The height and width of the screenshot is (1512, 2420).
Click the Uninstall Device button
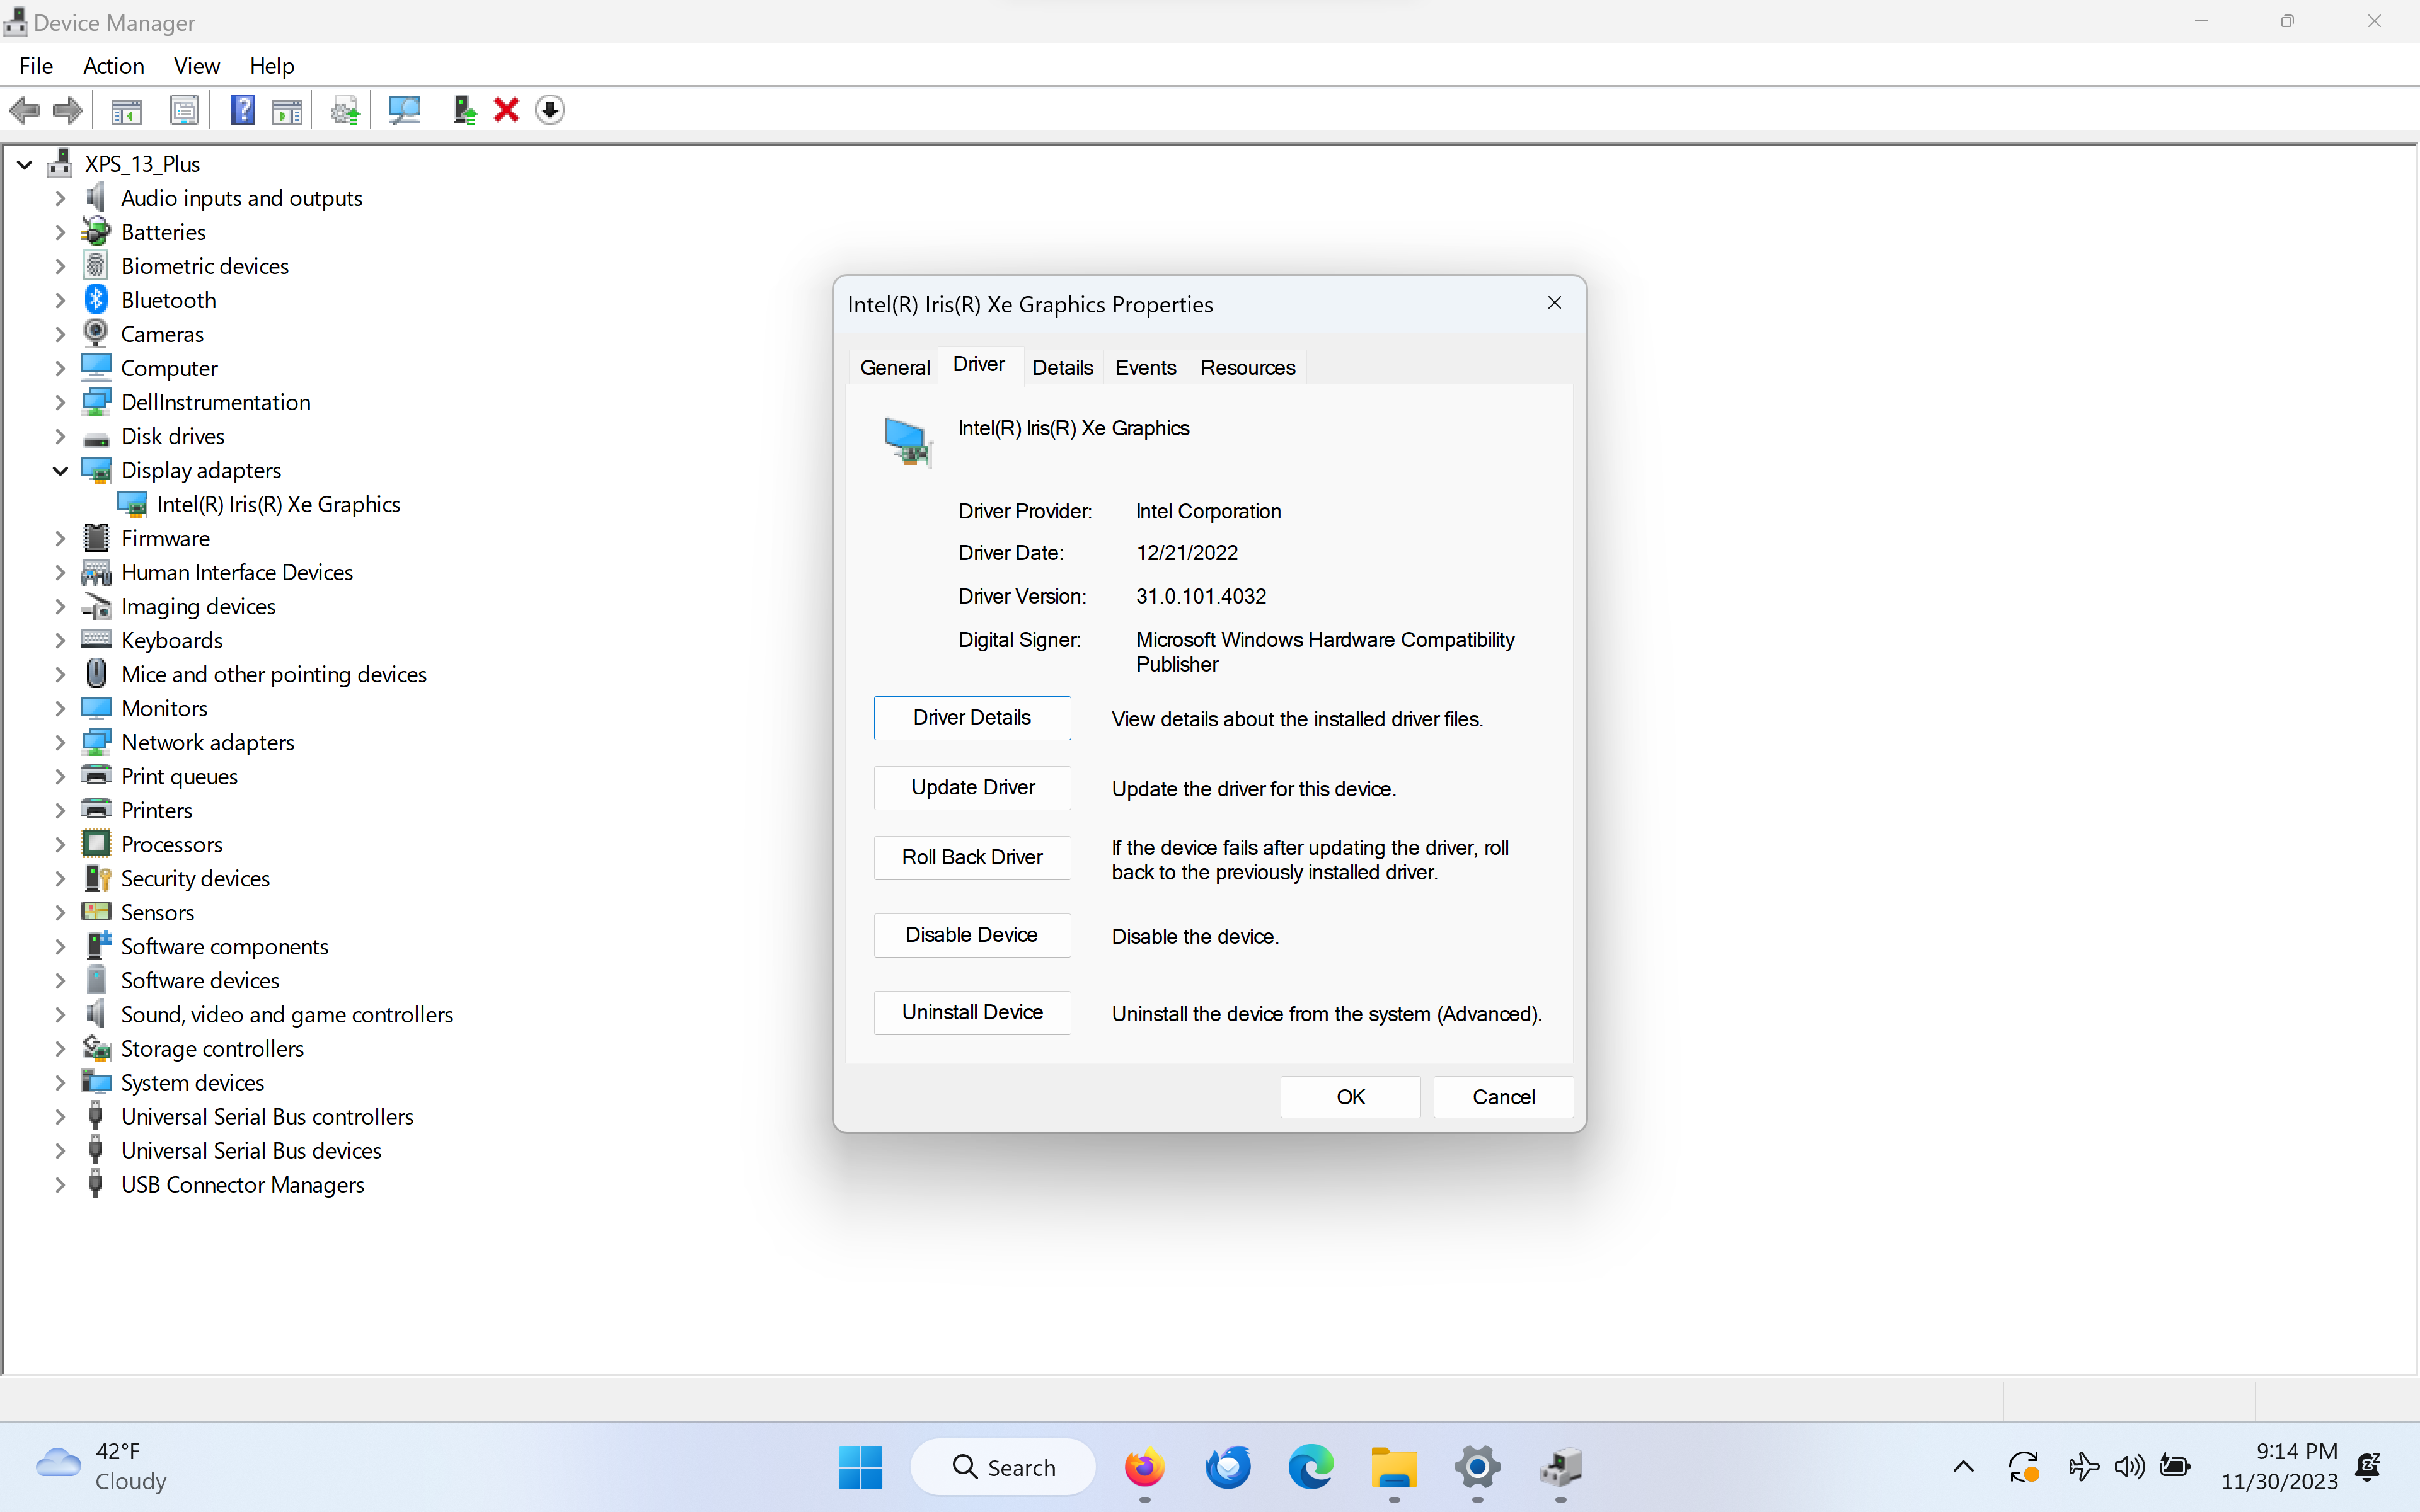click(971, 1012)
